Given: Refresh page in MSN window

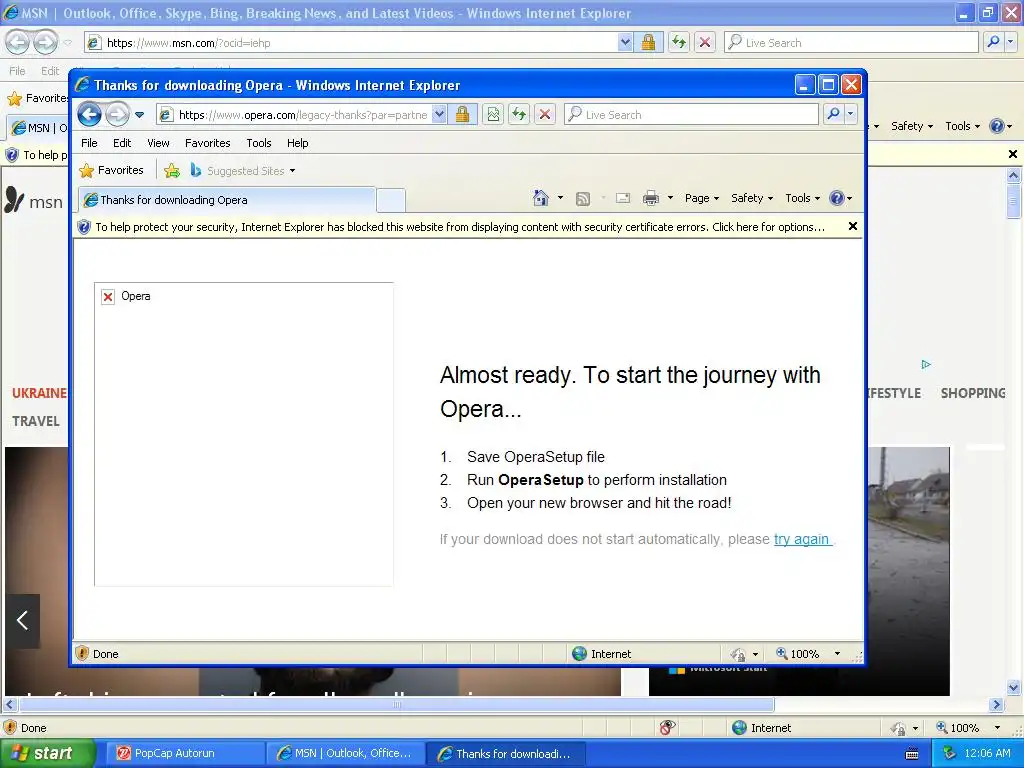Looking at the screenshot, I should point(679,42).
